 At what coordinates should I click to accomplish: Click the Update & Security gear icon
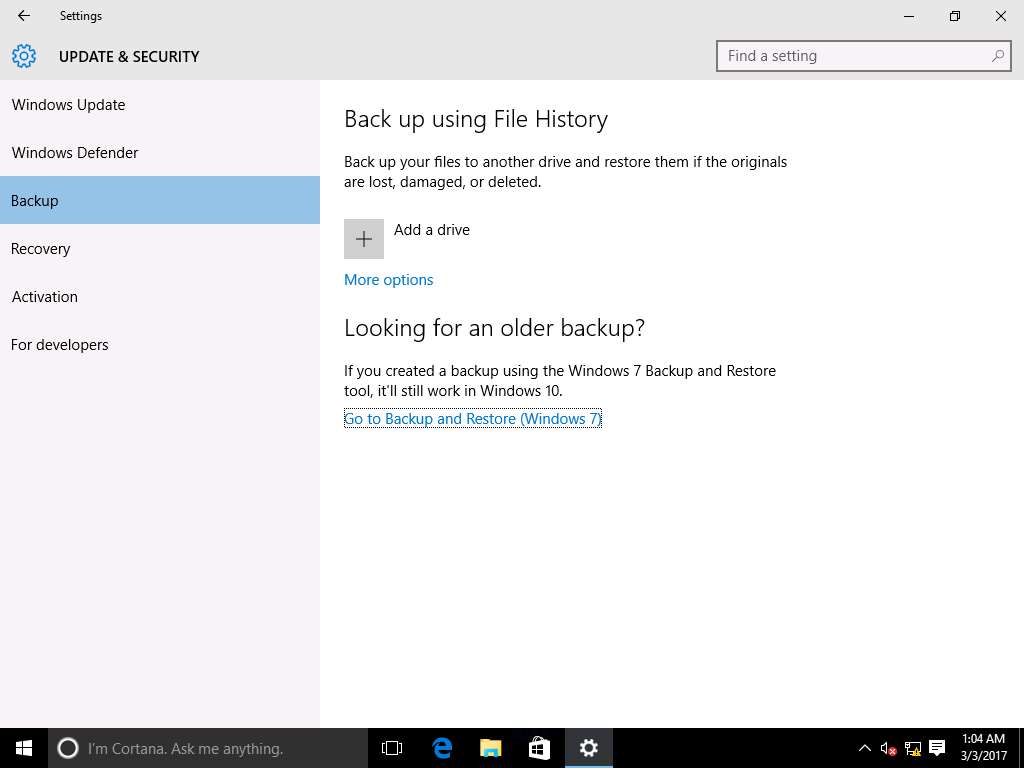[x=24, y=56]
